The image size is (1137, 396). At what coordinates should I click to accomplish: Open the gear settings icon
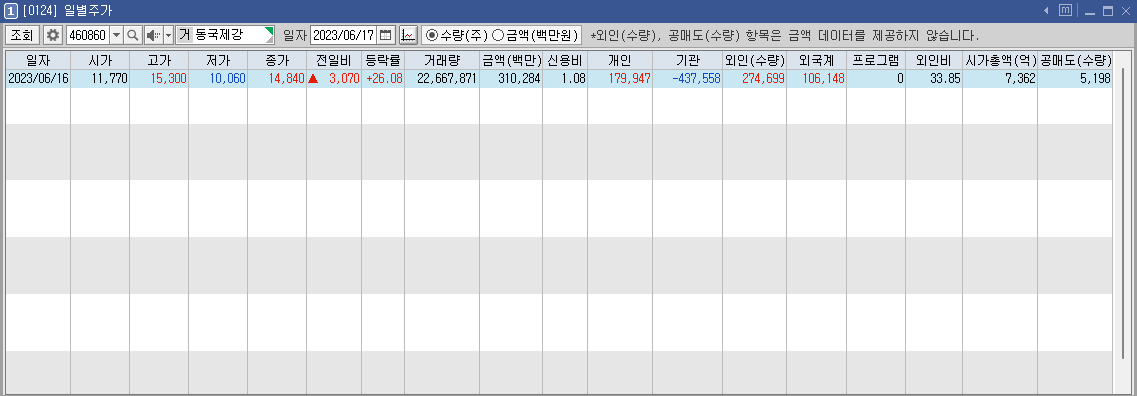53,35
